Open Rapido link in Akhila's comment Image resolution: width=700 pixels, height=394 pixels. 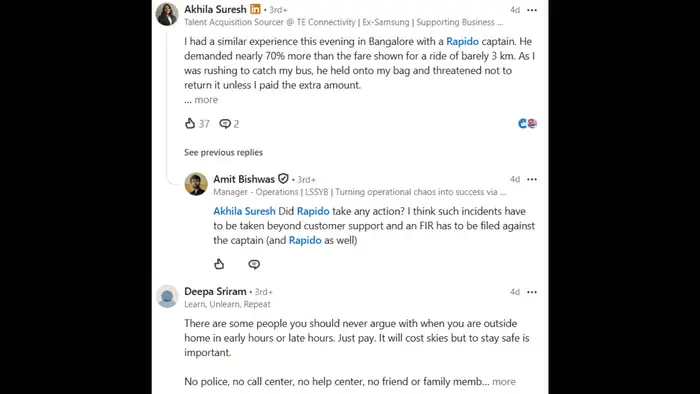[x=462, y=41]
